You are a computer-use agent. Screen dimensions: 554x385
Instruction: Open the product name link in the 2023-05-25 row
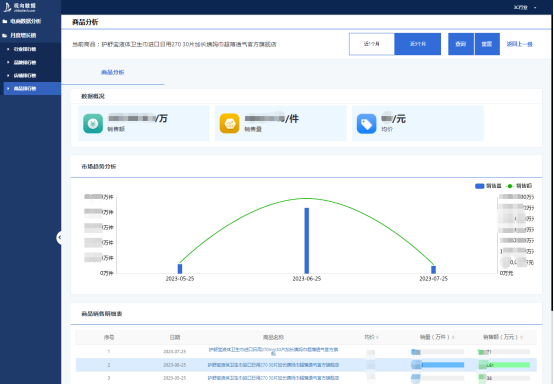(x=273, y=378)
